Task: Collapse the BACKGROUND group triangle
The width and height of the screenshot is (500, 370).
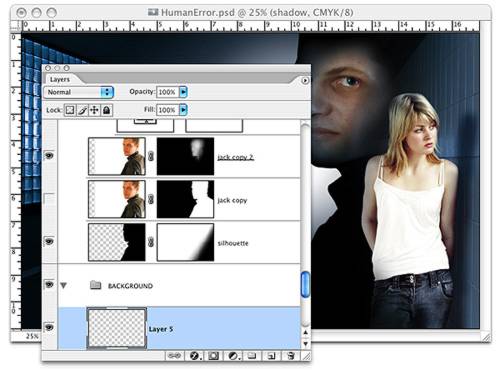Action: [x=63, y=285]
